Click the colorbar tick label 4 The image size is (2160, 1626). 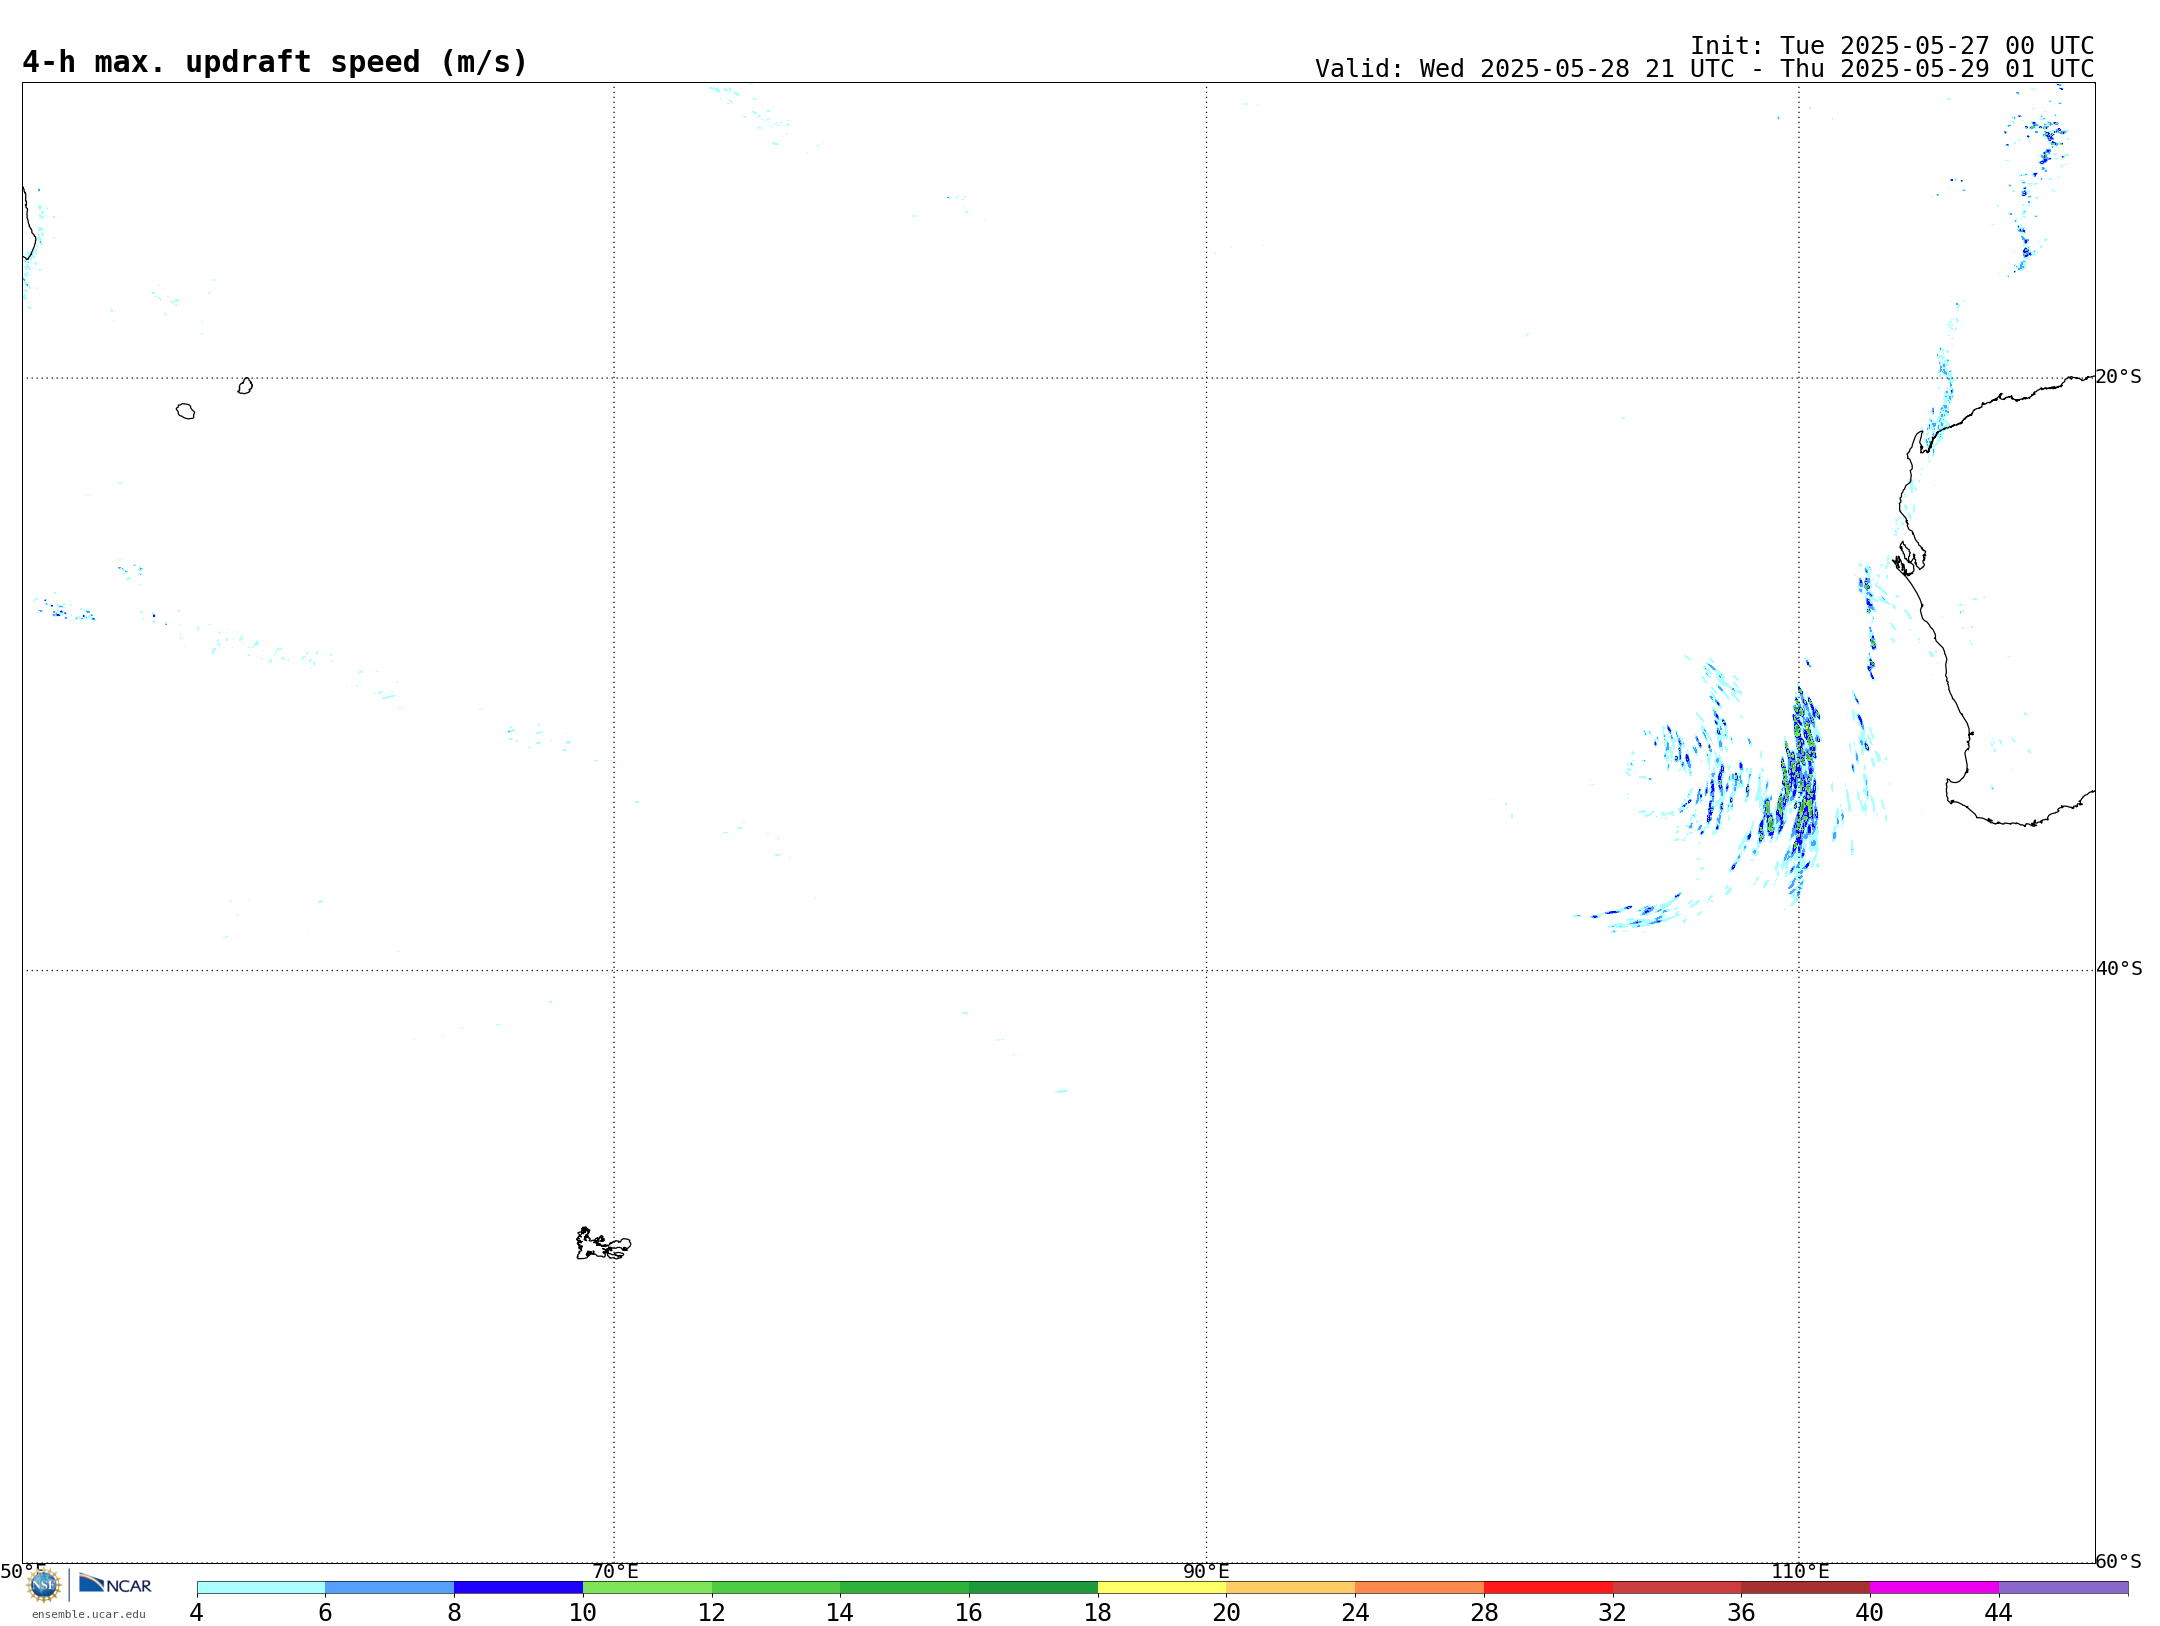pos(197,1612)
